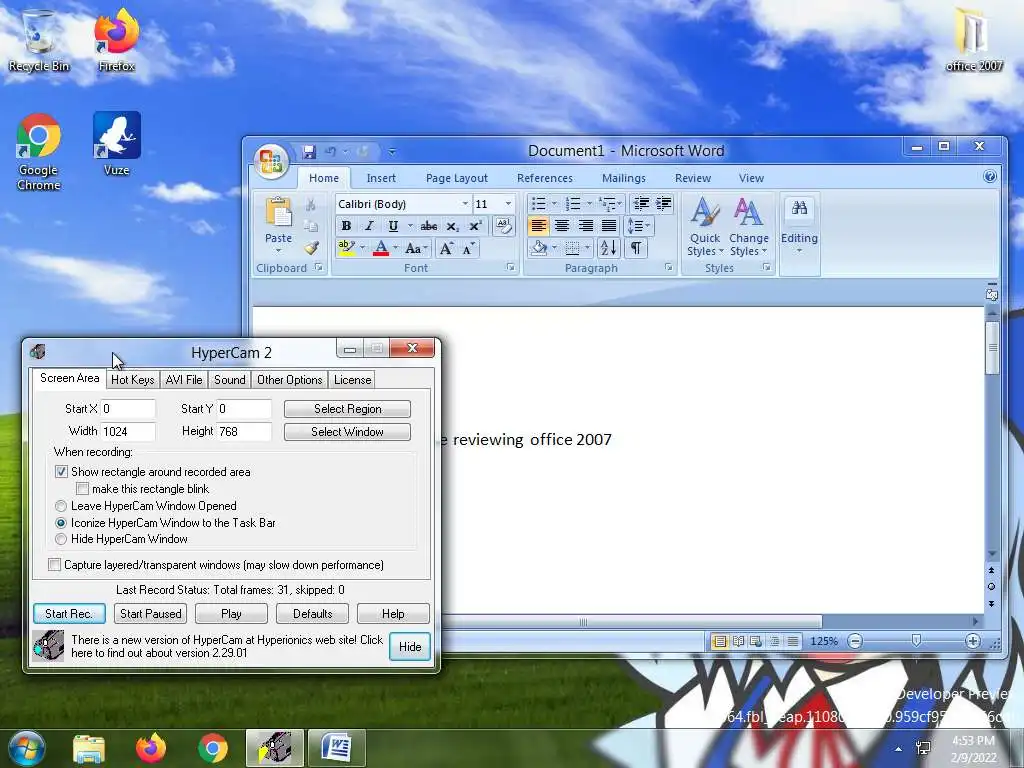This screenshot has height=768, width=1024.
Task: Click the HyperCam Width input field
Action: [x=128, y=431]
